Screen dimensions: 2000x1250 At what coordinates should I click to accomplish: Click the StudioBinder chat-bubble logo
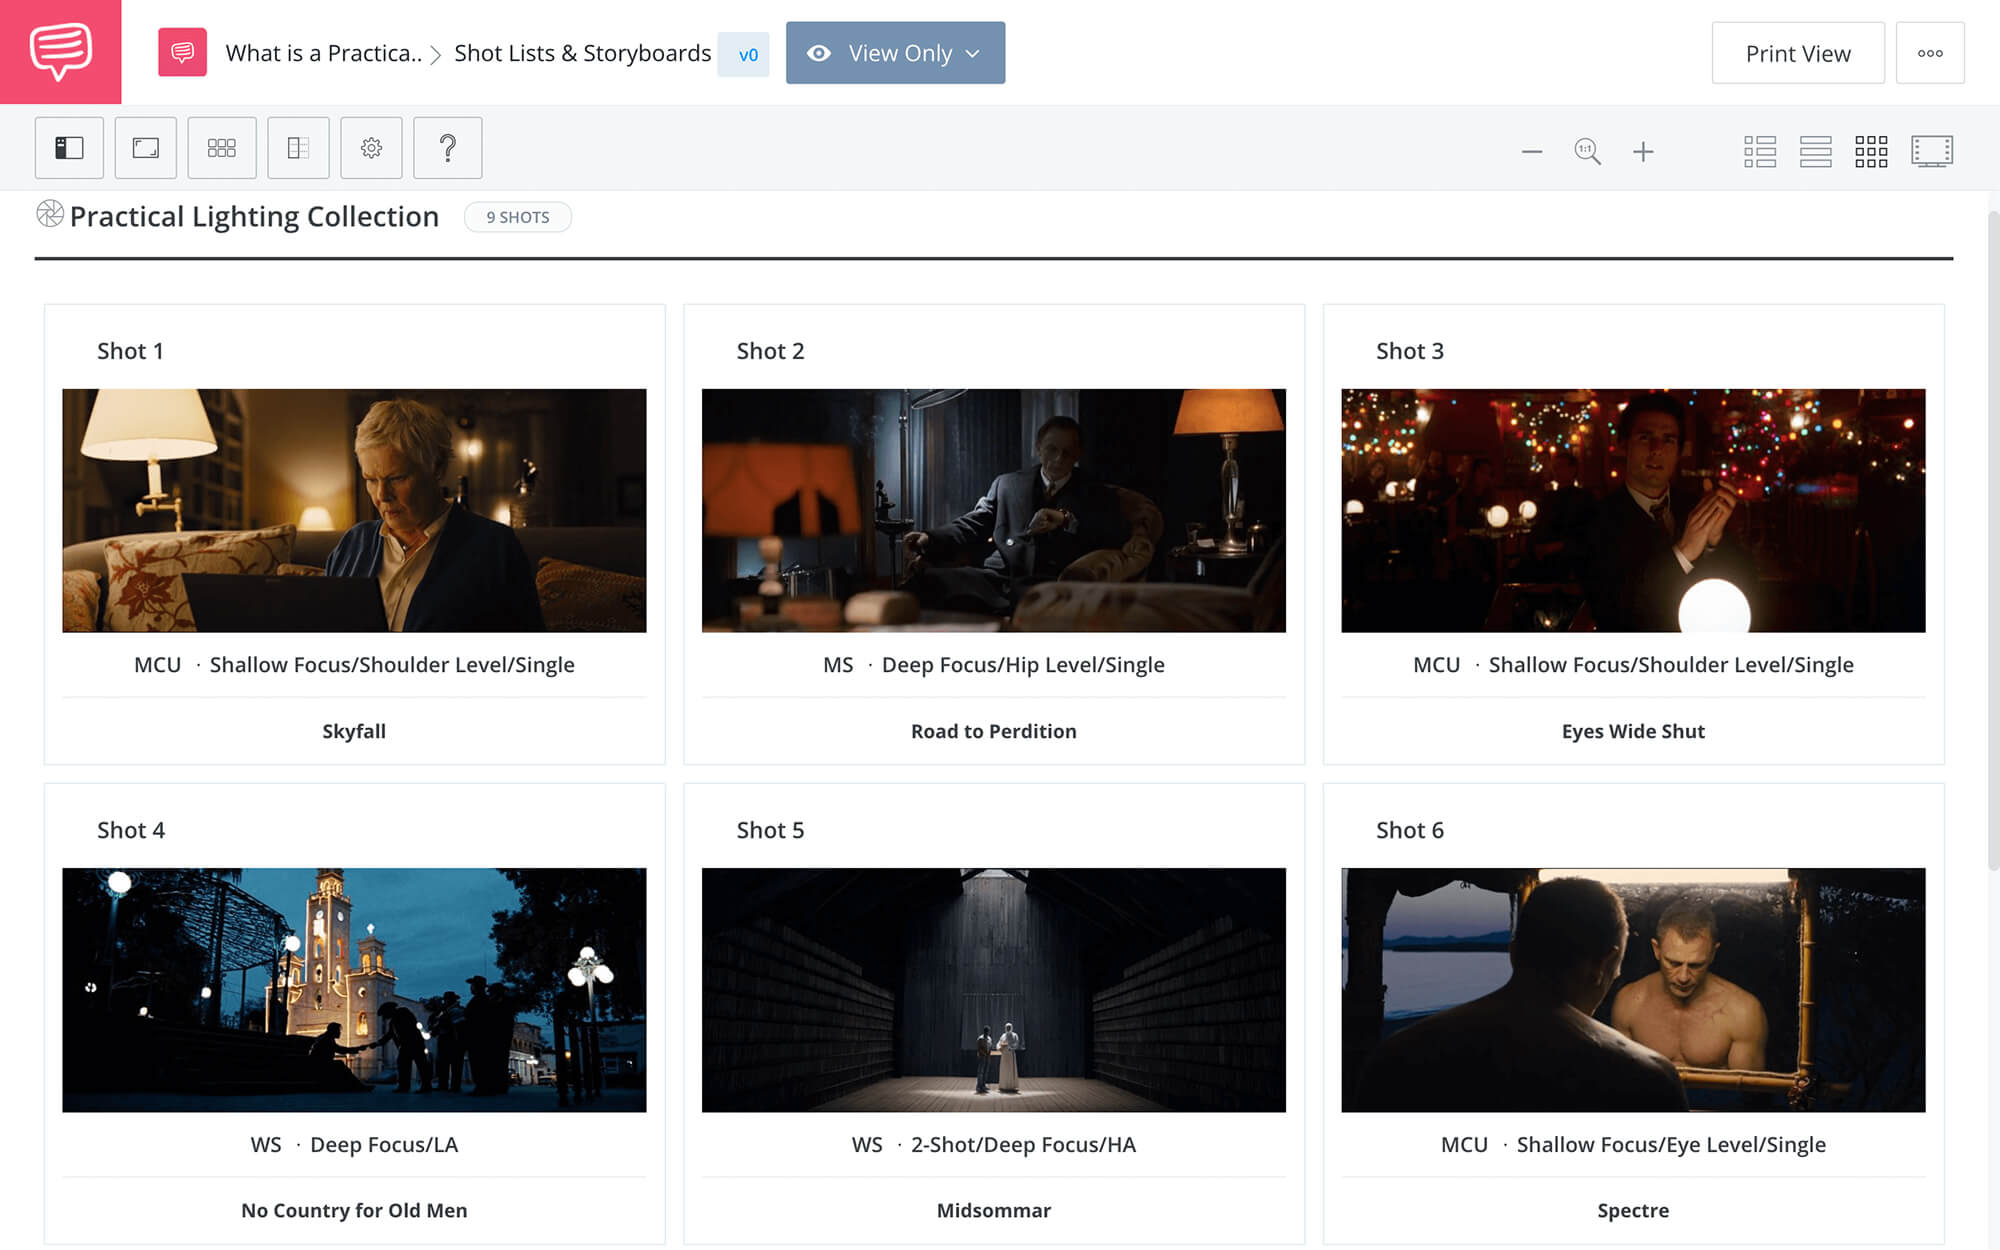pos(60,51)
